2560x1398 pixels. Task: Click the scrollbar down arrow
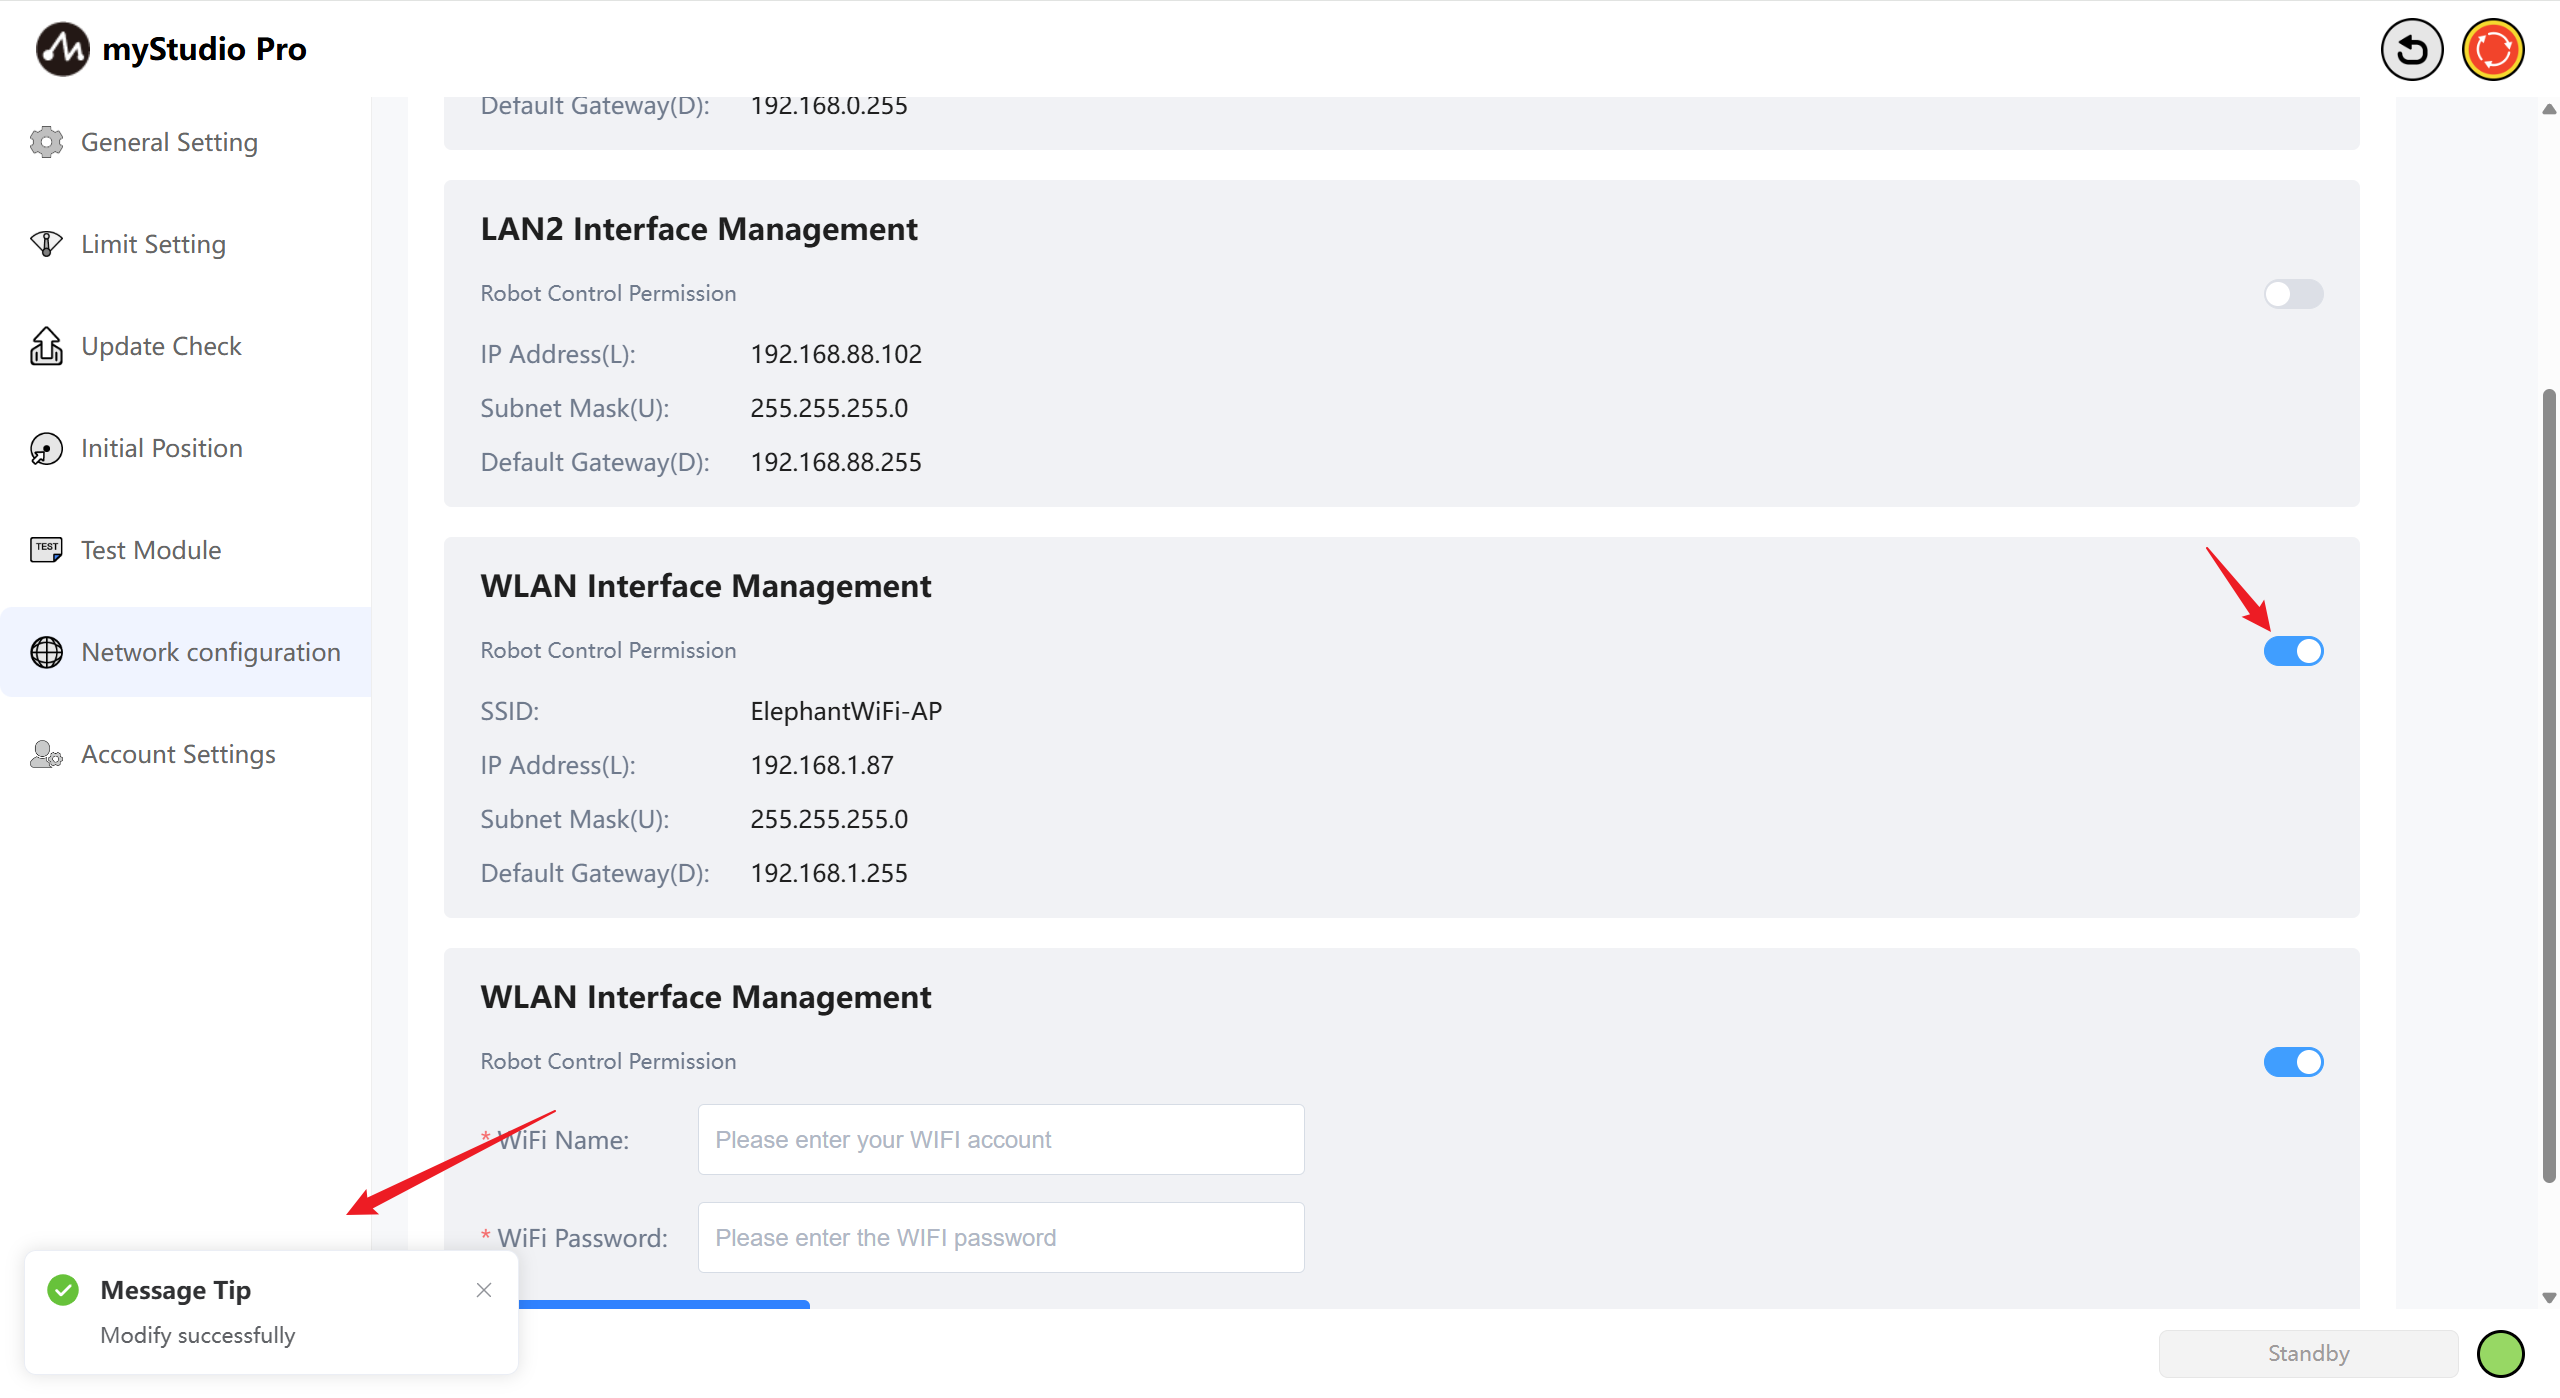(2549, 1298)
